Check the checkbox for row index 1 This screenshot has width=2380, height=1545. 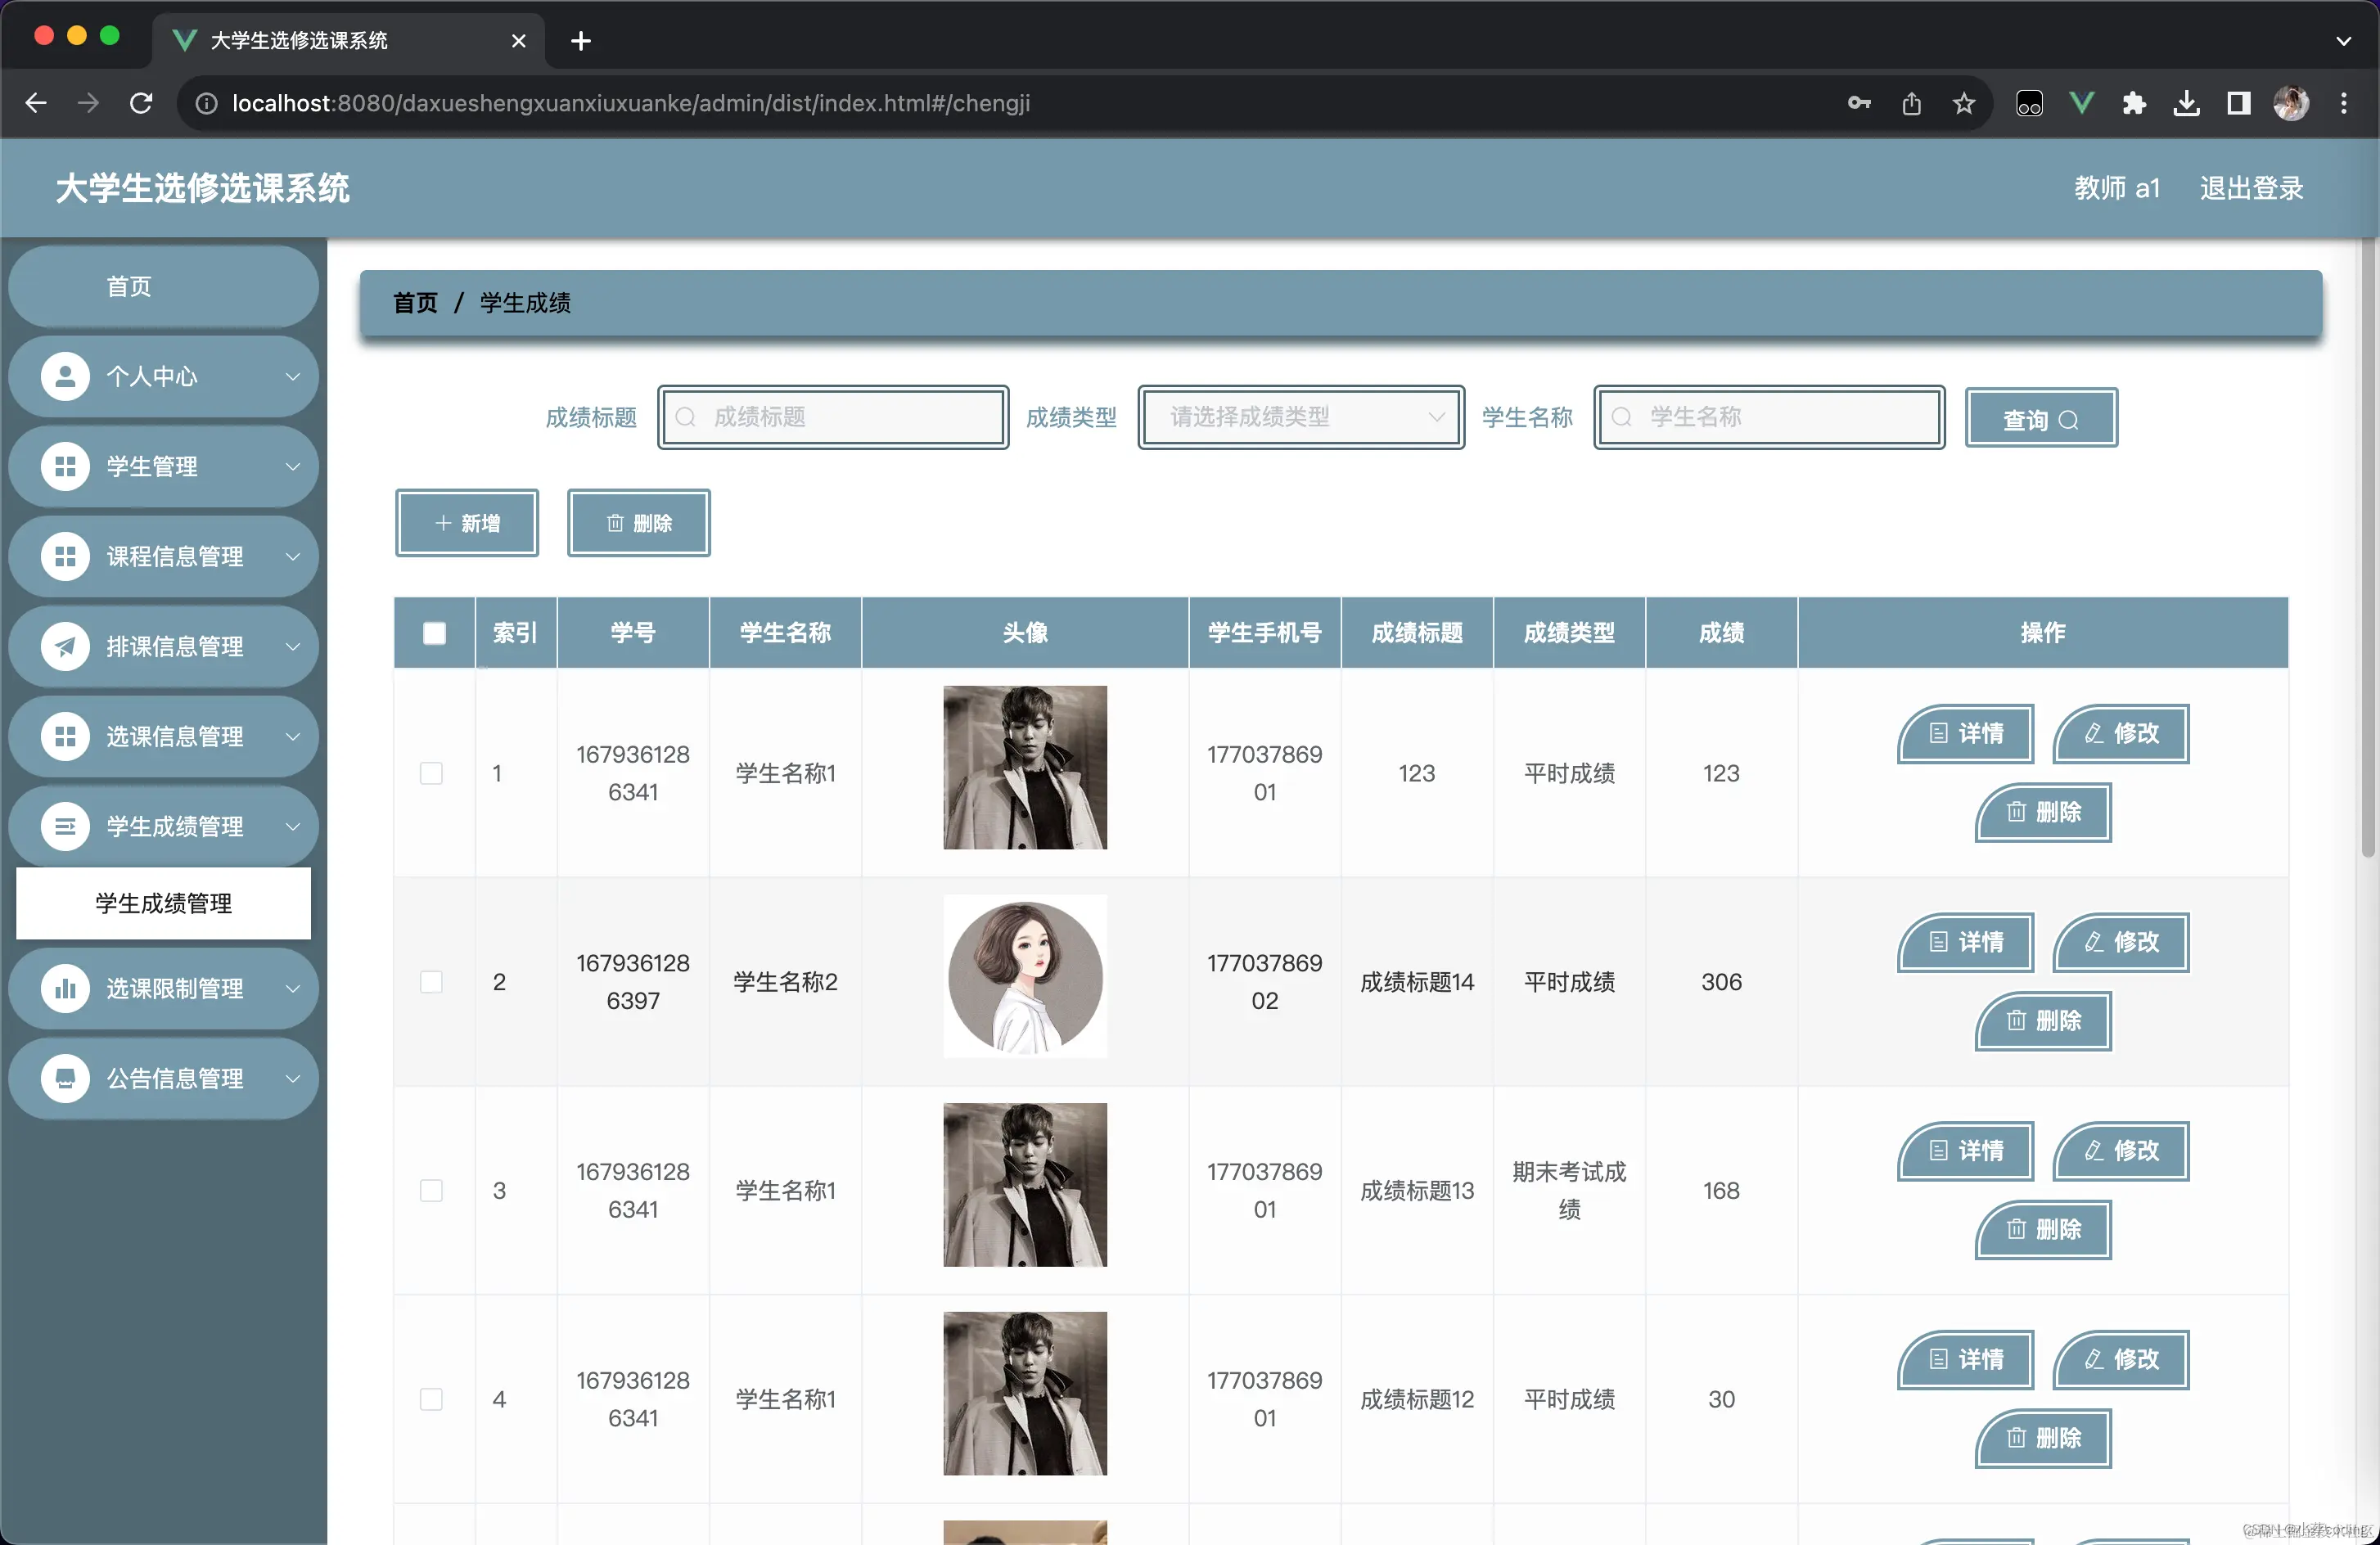pos(431,773)
